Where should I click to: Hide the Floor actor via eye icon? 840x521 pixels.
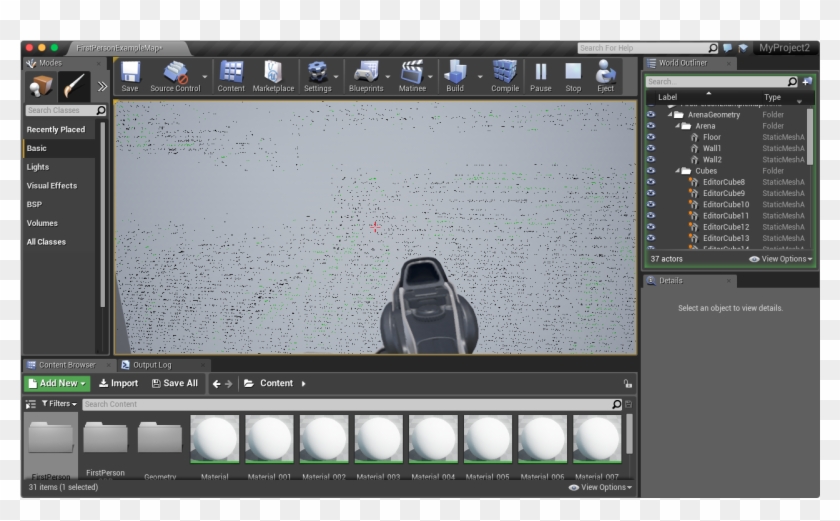651,138
